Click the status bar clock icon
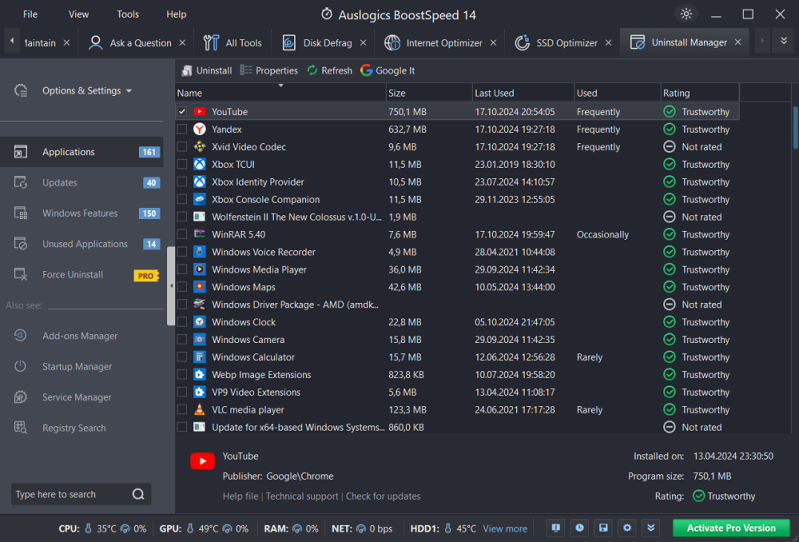Screen dimensions: 799x542 coord(579,528)
